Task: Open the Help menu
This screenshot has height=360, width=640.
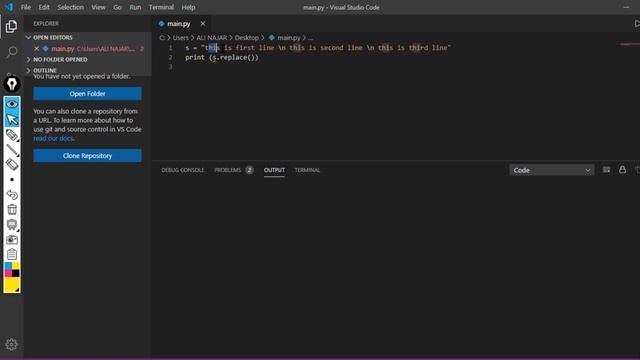Action: pyautogui.click(x=188, y=7)
